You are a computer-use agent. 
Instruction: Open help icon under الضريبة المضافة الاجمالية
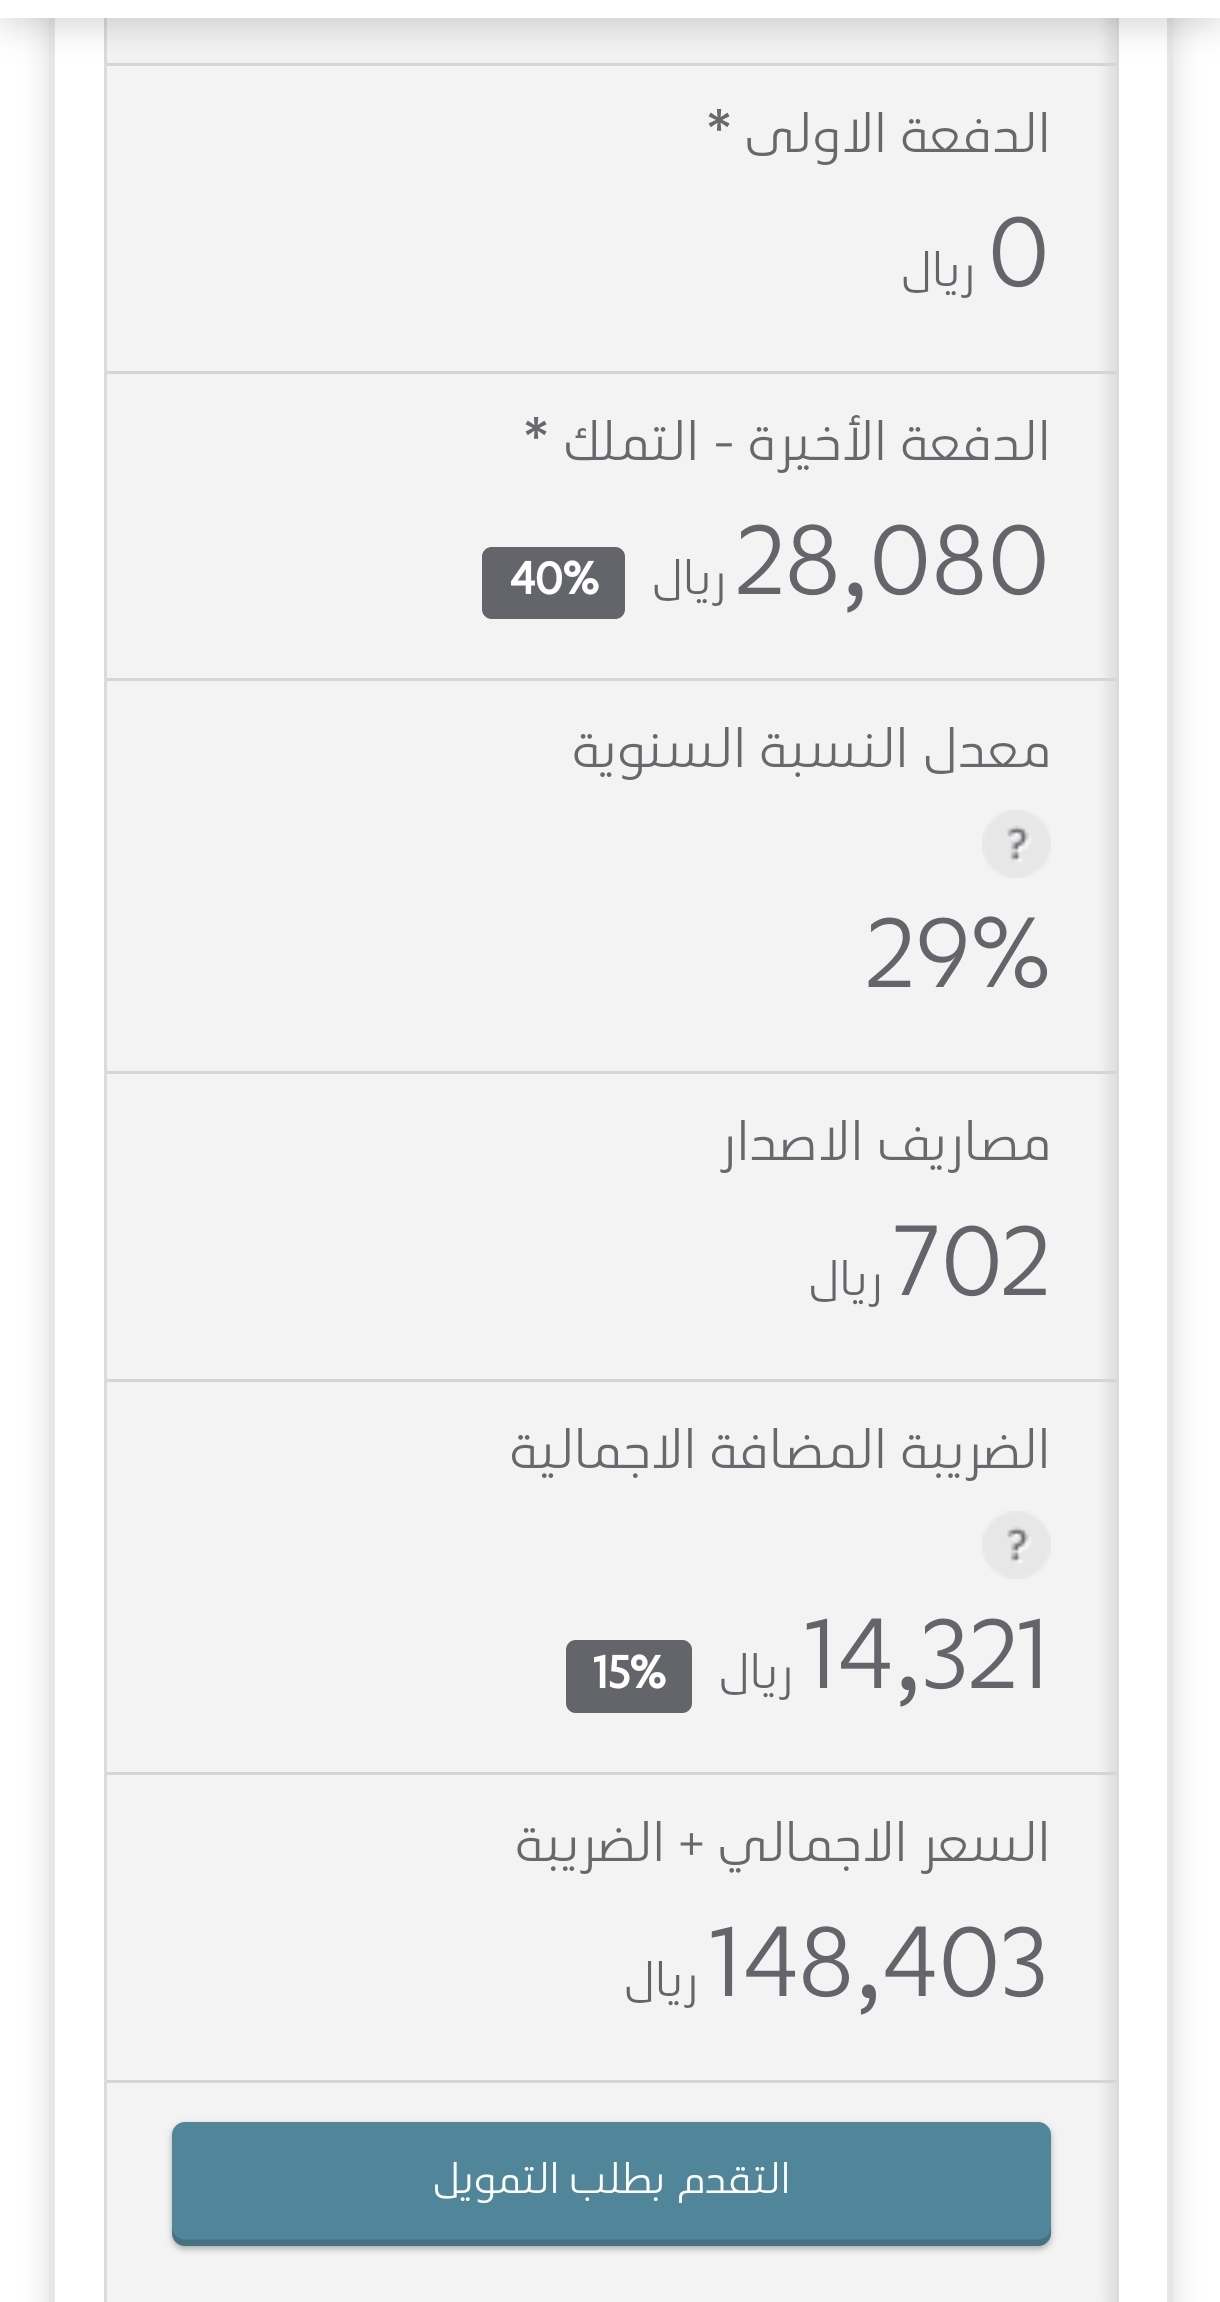click(1016, 1545)
